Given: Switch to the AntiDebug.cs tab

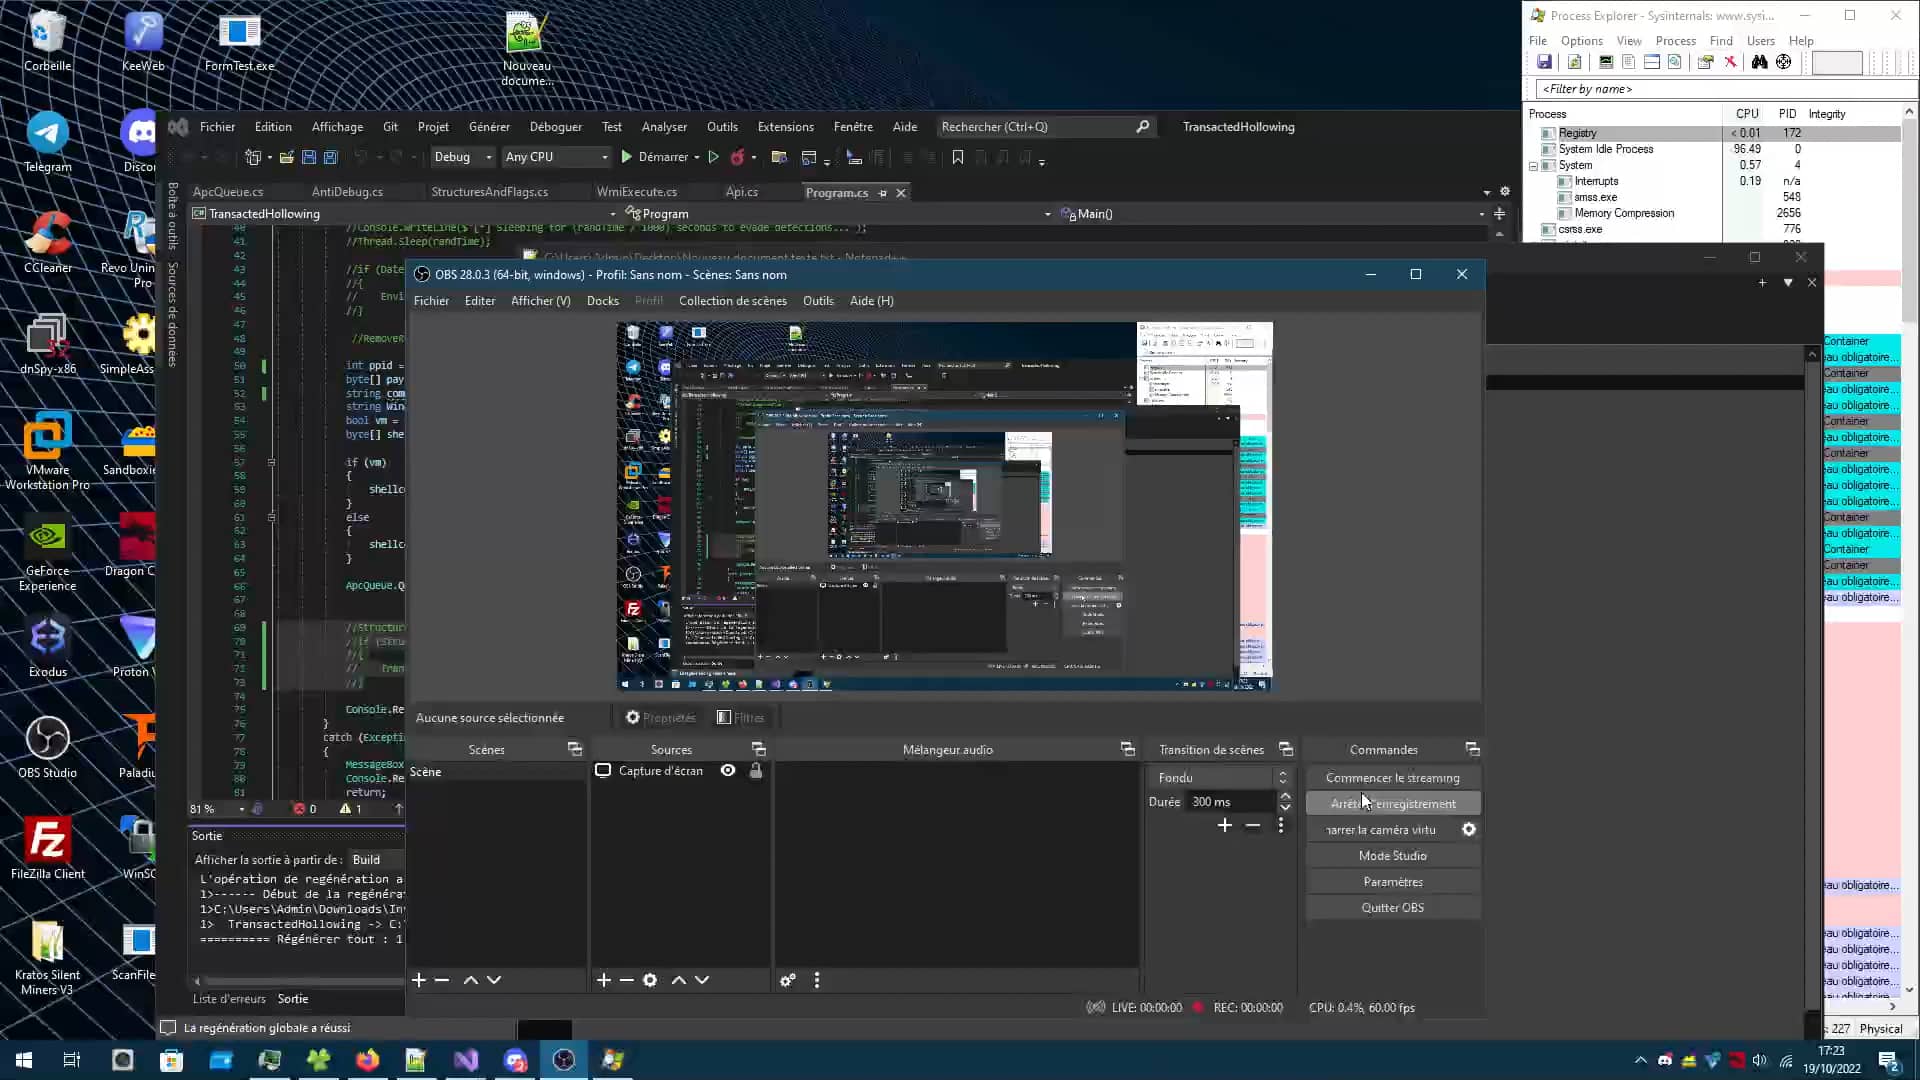Looking at the screenshot, I should [347, 191].
